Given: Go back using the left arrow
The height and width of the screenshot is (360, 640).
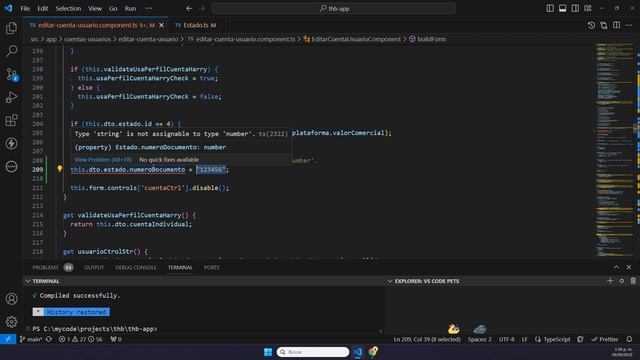Looking at the screenshot, I should 189,8.
